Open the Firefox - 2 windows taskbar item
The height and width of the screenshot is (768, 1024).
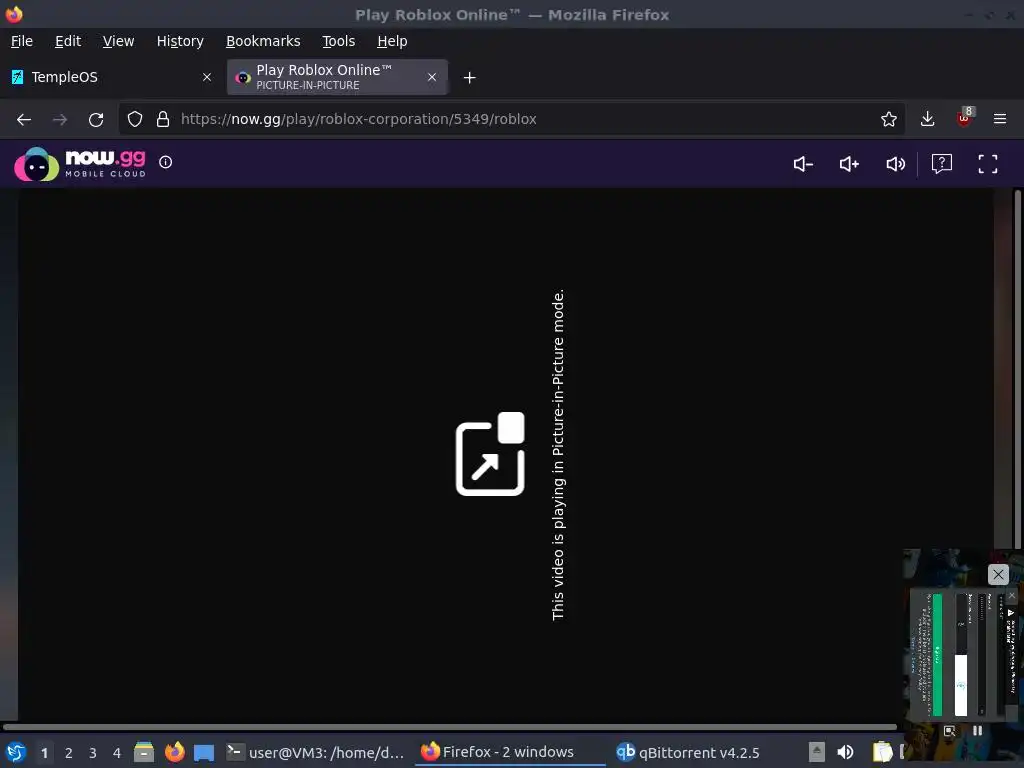click(x=509, y=752)
